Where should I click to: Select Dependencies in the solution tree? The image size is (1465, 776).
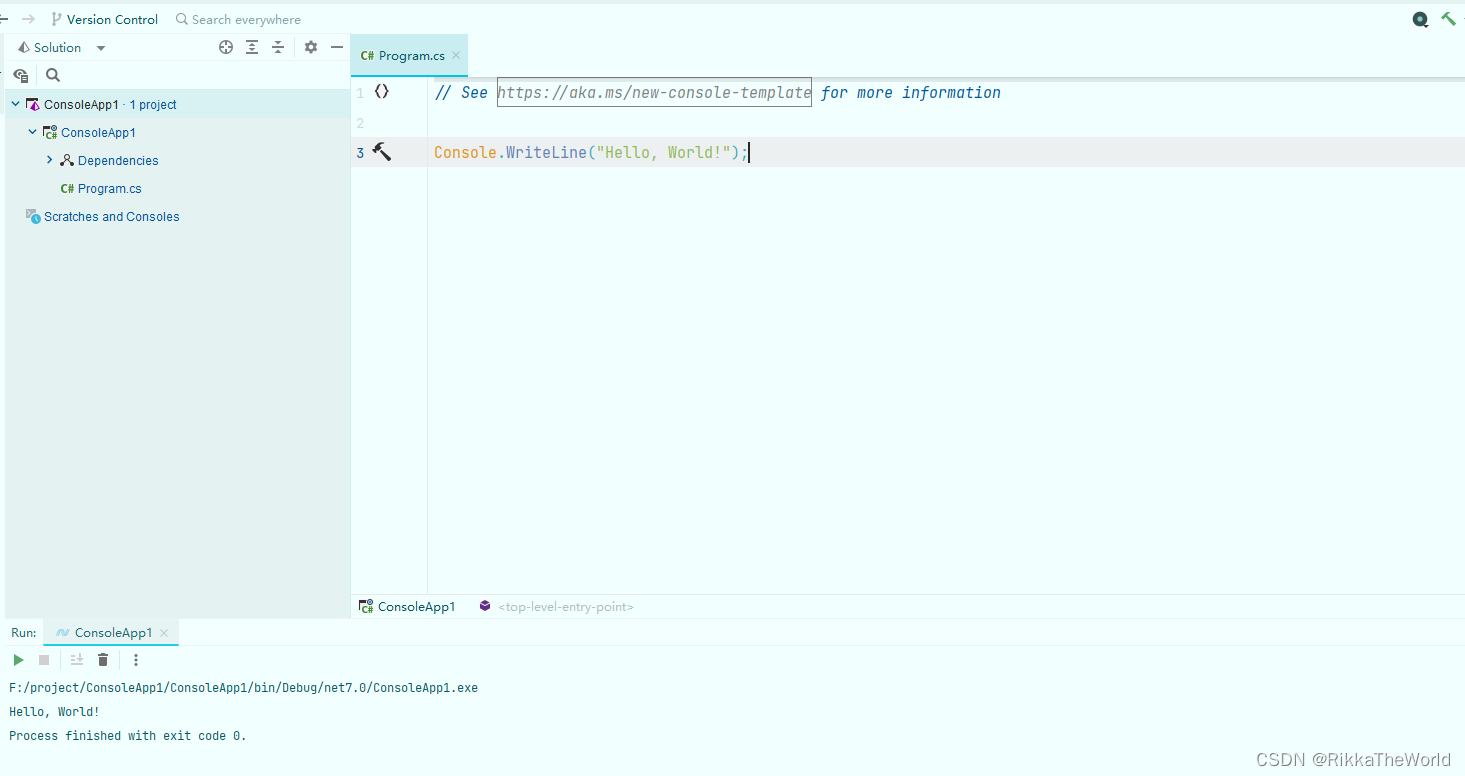coord(118,160)
